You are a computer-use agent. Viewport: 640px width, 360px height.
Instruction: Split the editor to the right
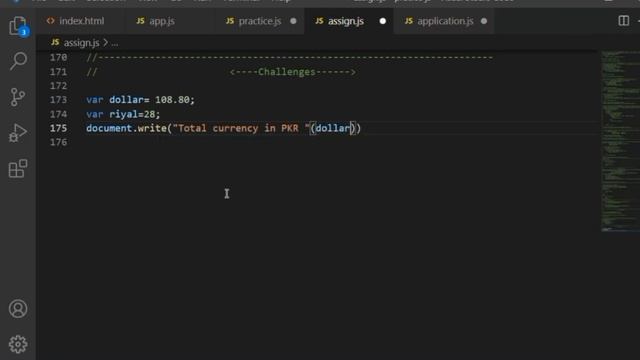(624, 21)
